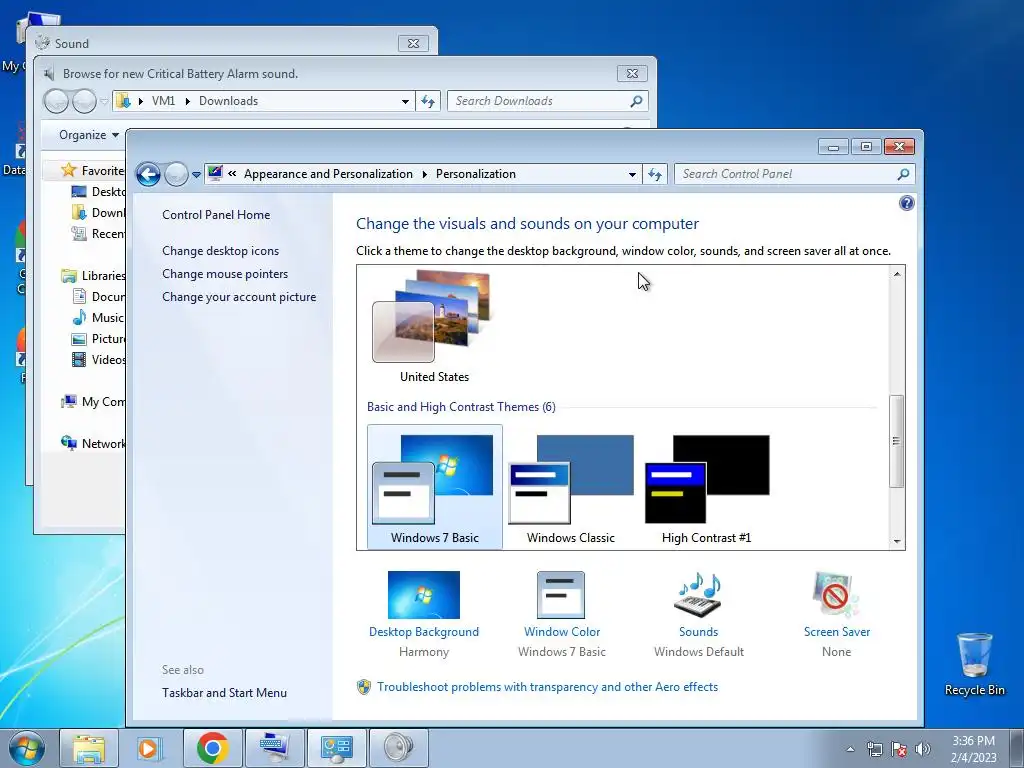Open Help with the blue question mark
Viewport: 1024px width, 768px height.
pyautogui.click(x=906, y=203)
